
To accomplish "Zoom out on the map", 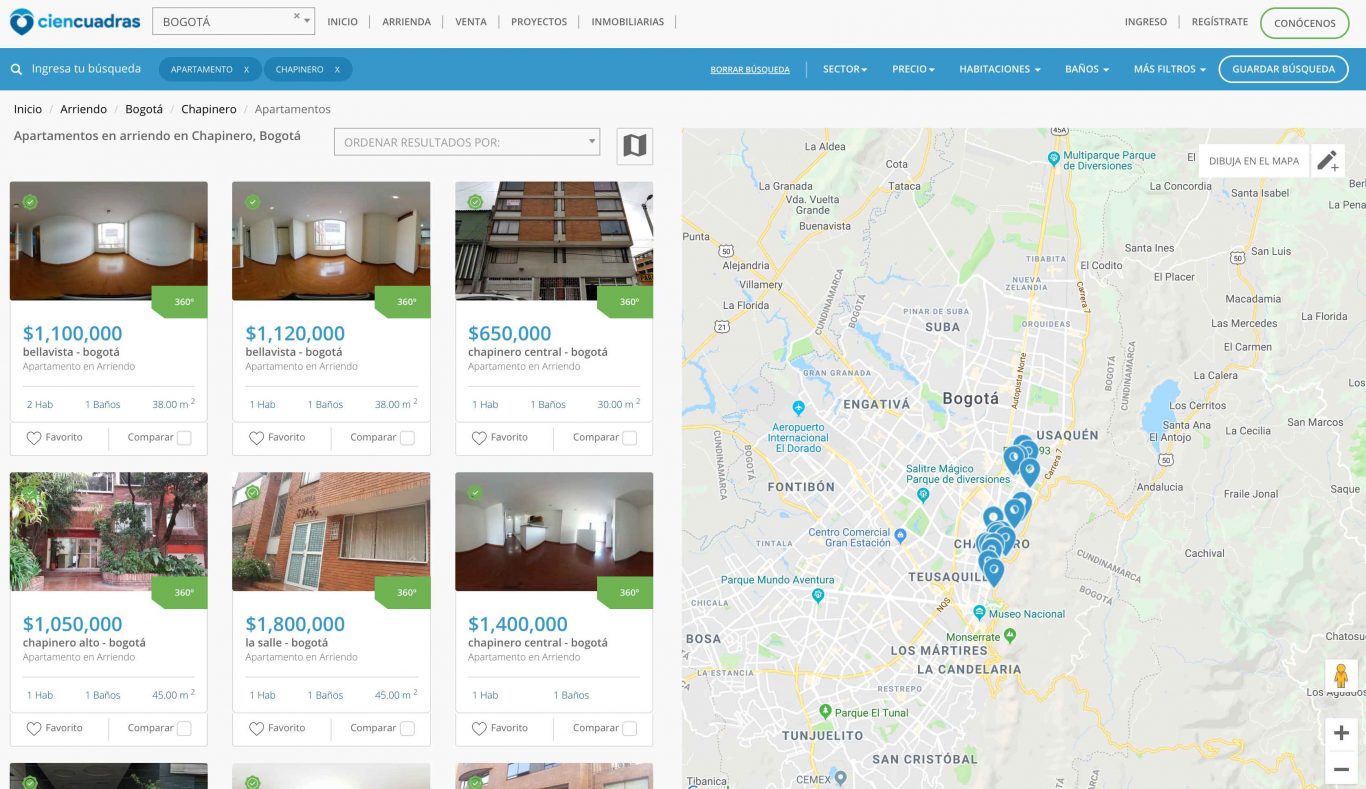I will [1341, 769].
